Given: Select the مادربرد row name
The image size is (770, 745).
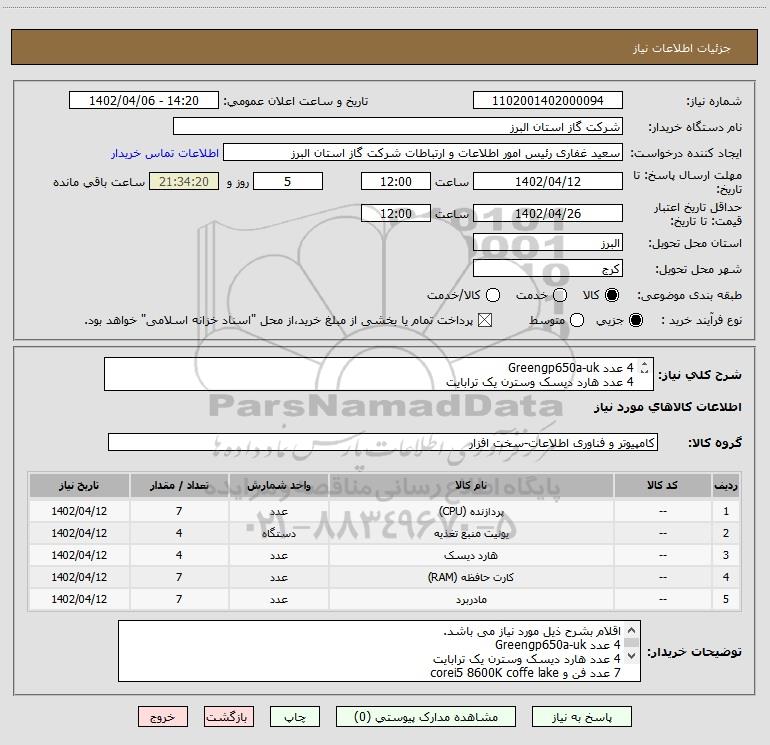Looking at the screenshot, I should pos(471,600).
